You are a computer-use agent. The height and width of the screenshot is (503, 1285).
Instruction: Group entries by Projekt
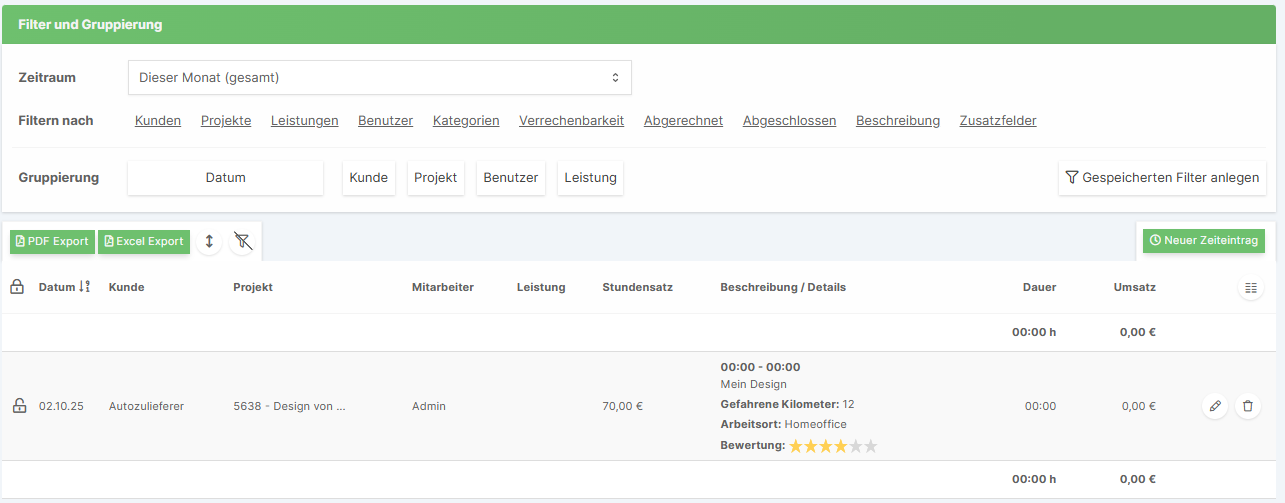coord(435,178)
